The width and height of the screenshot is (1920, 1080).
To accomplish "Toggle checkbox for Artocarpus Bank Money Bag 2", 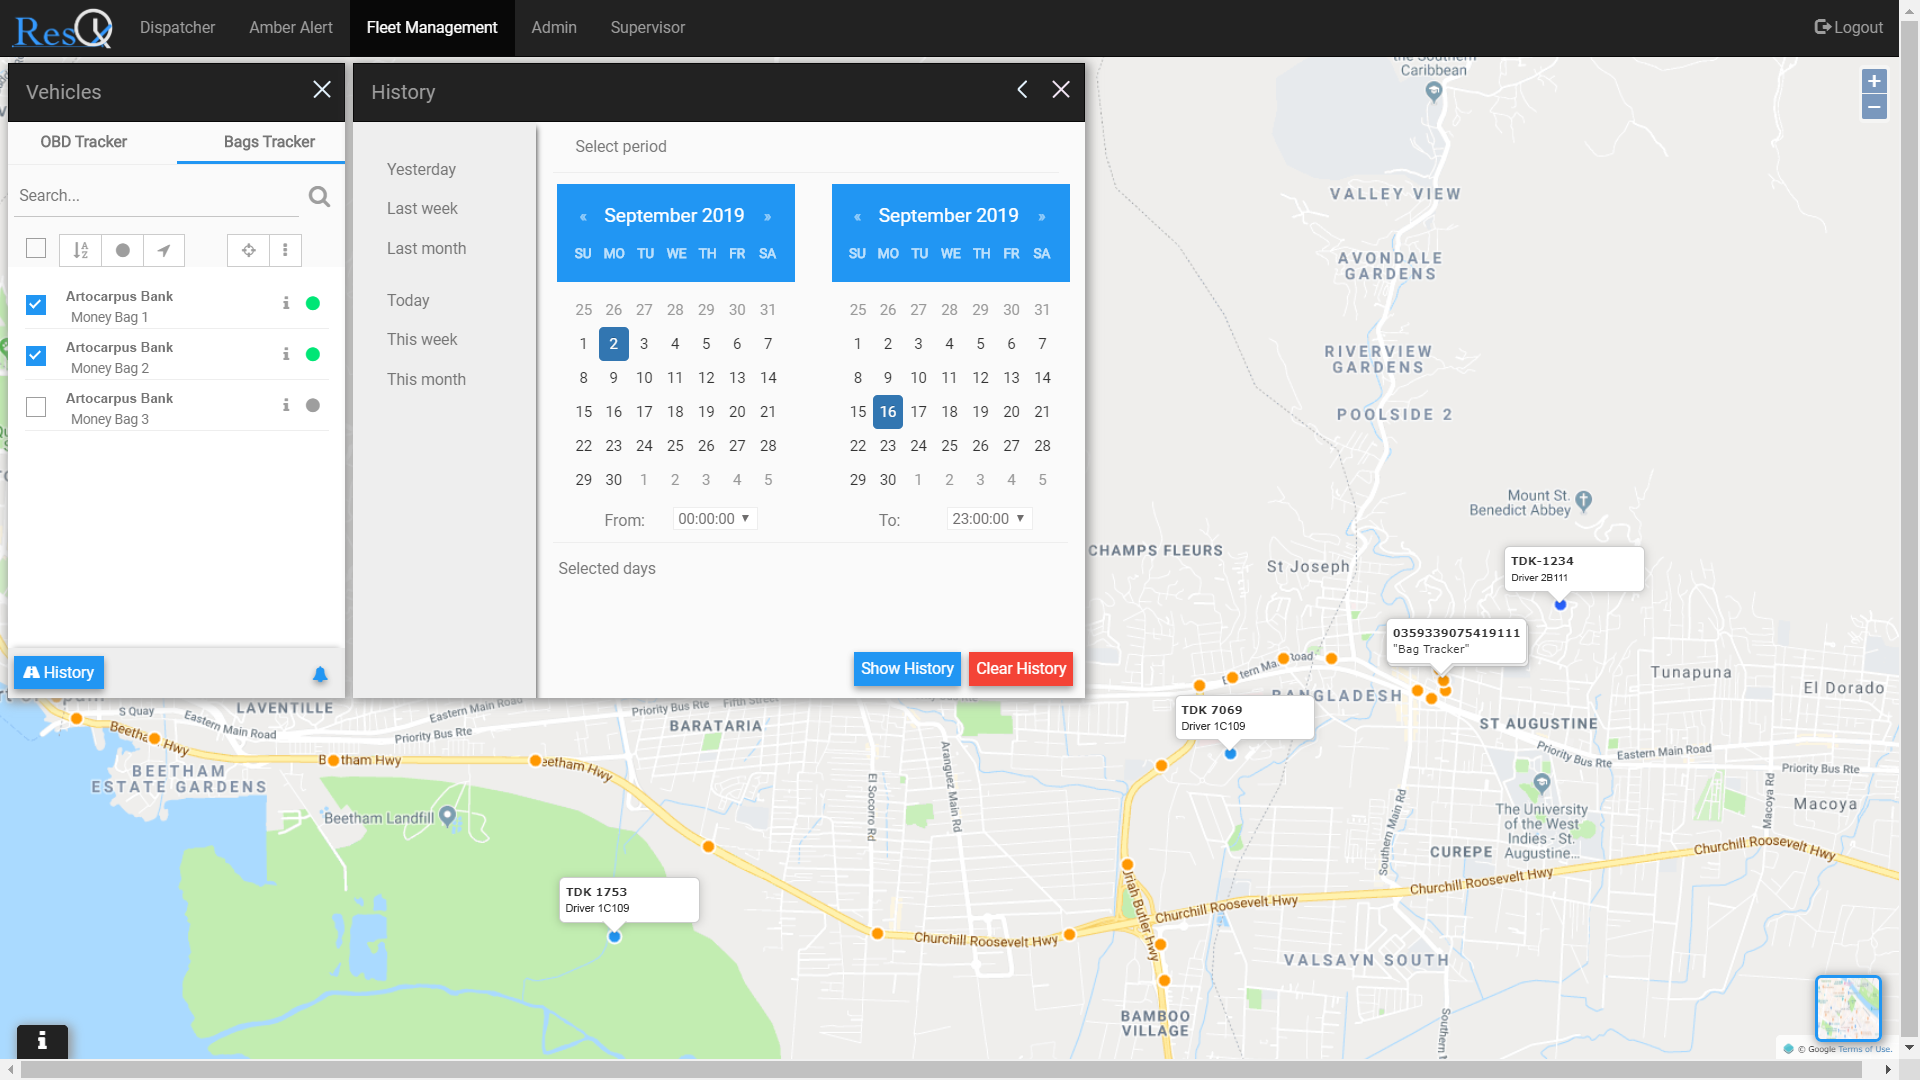I will coord(36,355).
